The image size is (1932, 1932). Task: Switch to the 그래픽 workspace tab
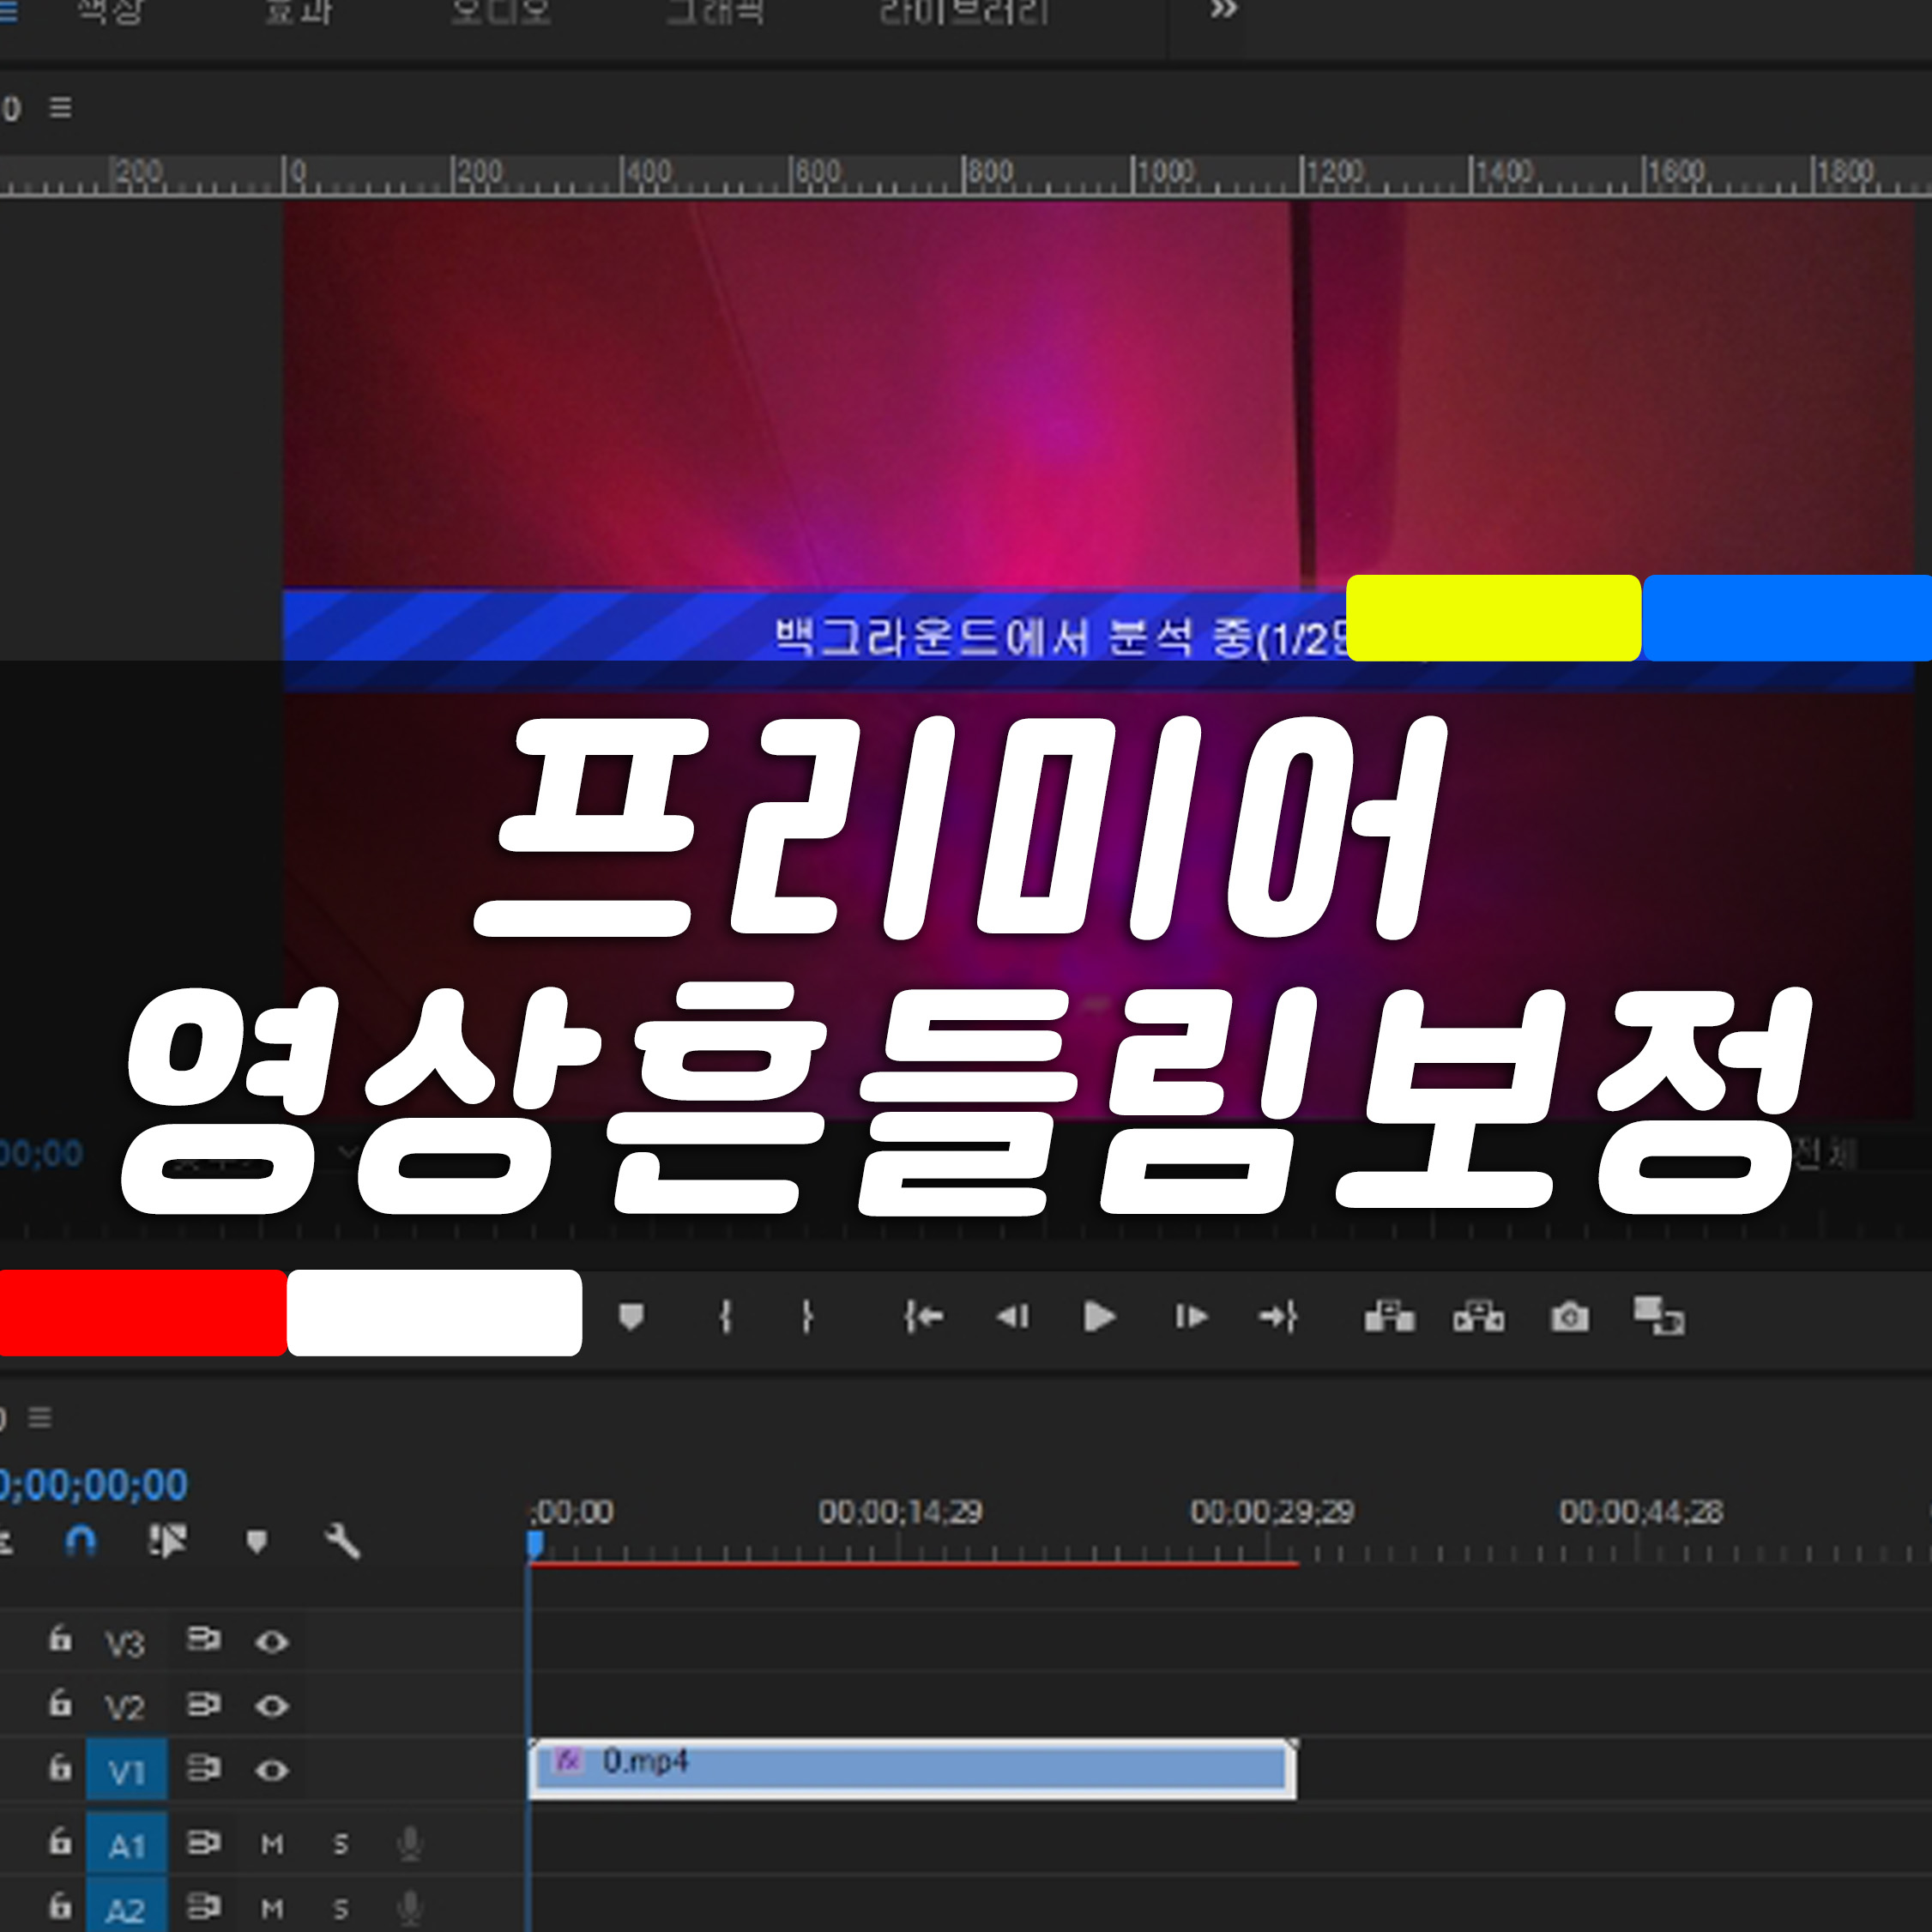click(x=715, y=12)
